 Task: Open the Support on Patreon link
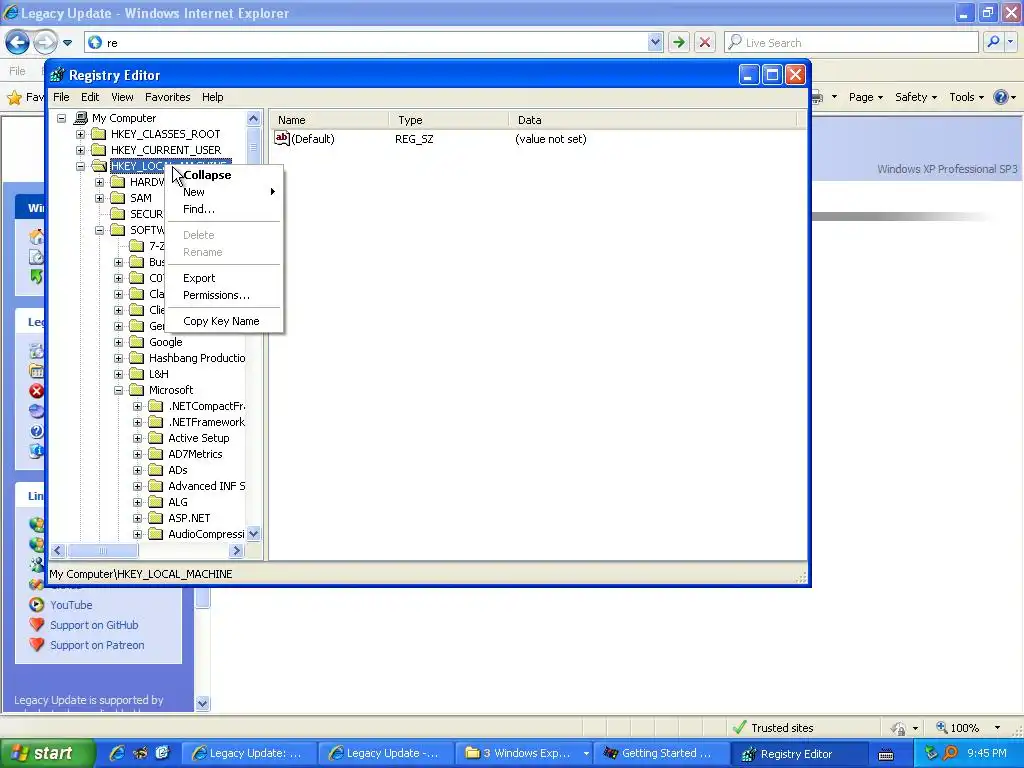coord(97,645)
